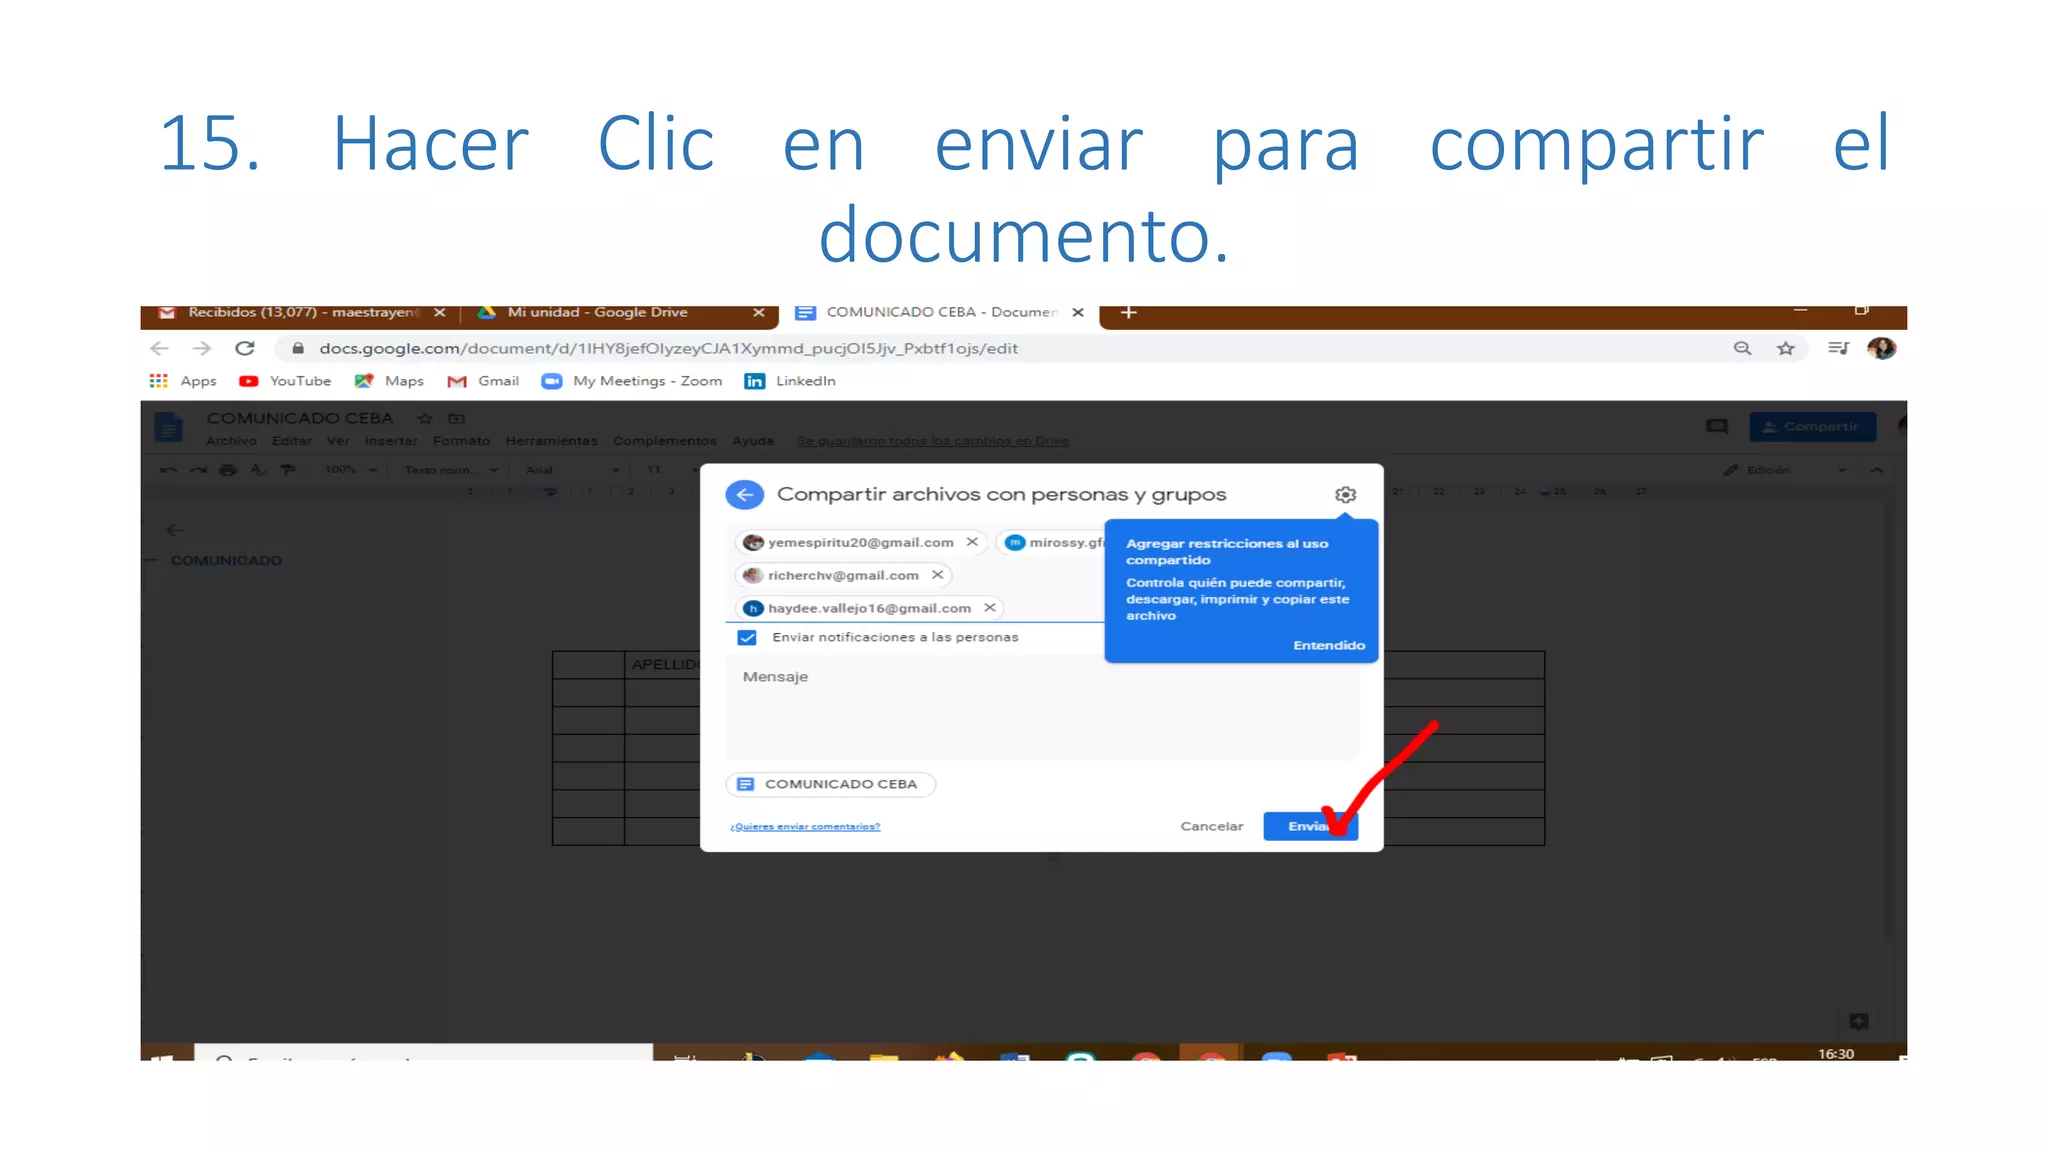Remove haydee.vallejo16@gmail.com from recipients
Screen dimensions: 2048x1152
(x=989, y=608)
